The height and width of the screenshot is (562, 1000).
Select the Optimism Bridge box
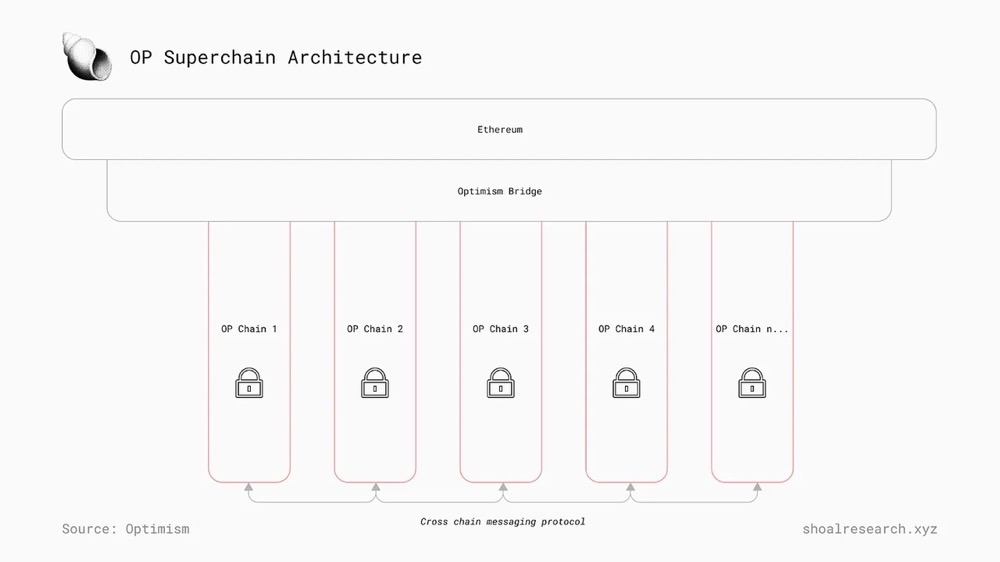(499, 191)
